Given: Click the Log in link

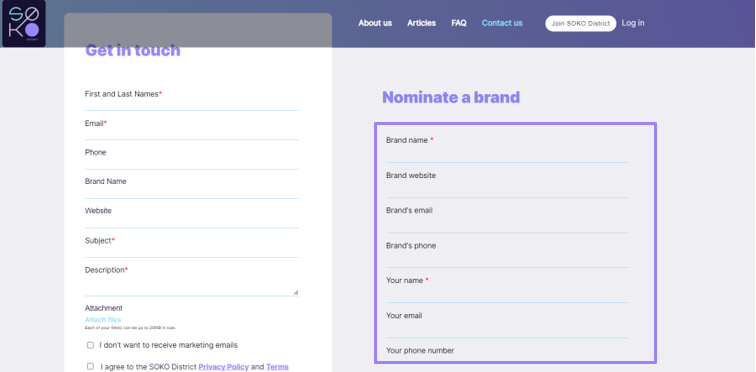Looking at the screenshot, I should tap(633, 23).
